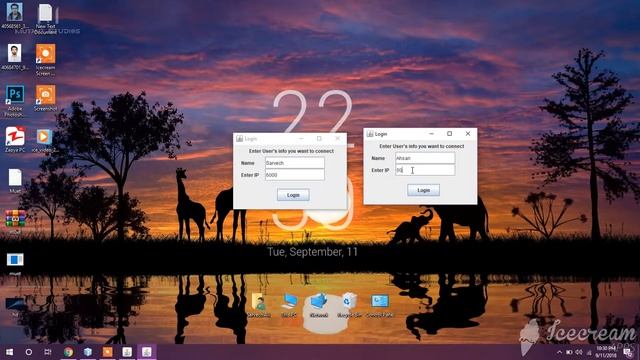
Task: Click the highlighted Java Login taskbar button
Action: point(147,352)
